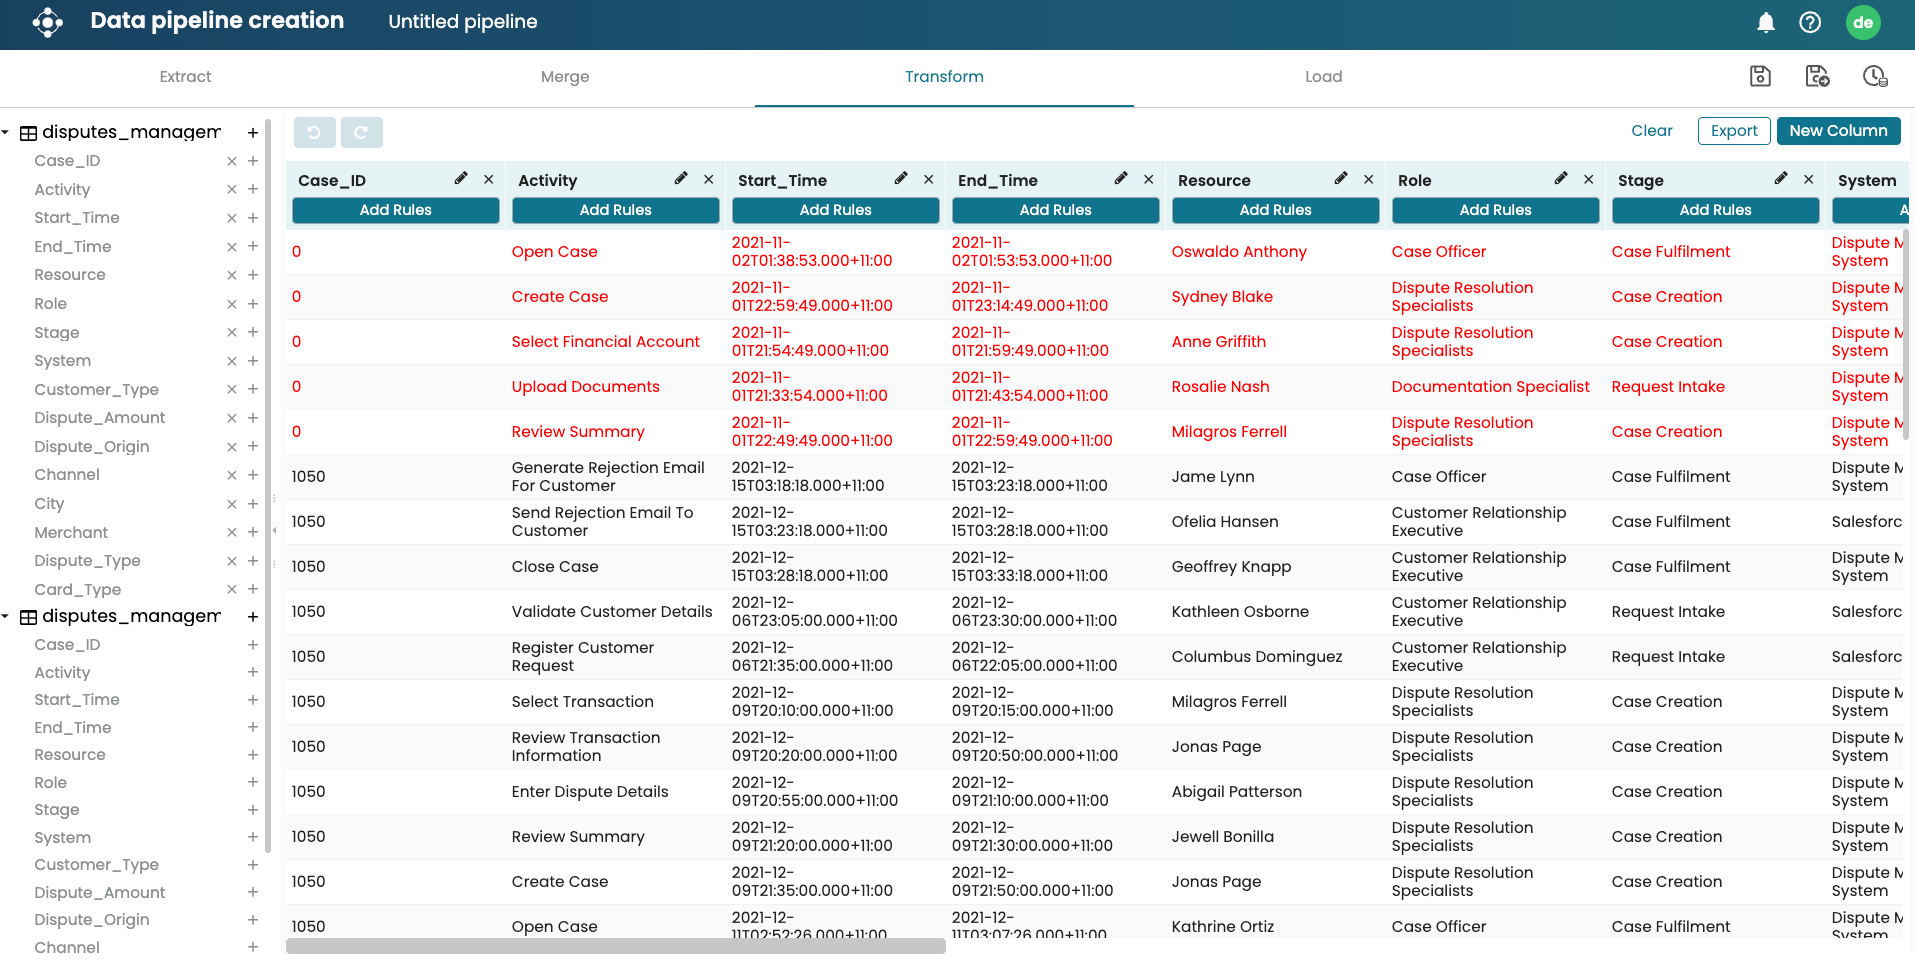This screenshot has width=1915, height=962.
Task: Click the New Column button
Action: coord(1838,131)
